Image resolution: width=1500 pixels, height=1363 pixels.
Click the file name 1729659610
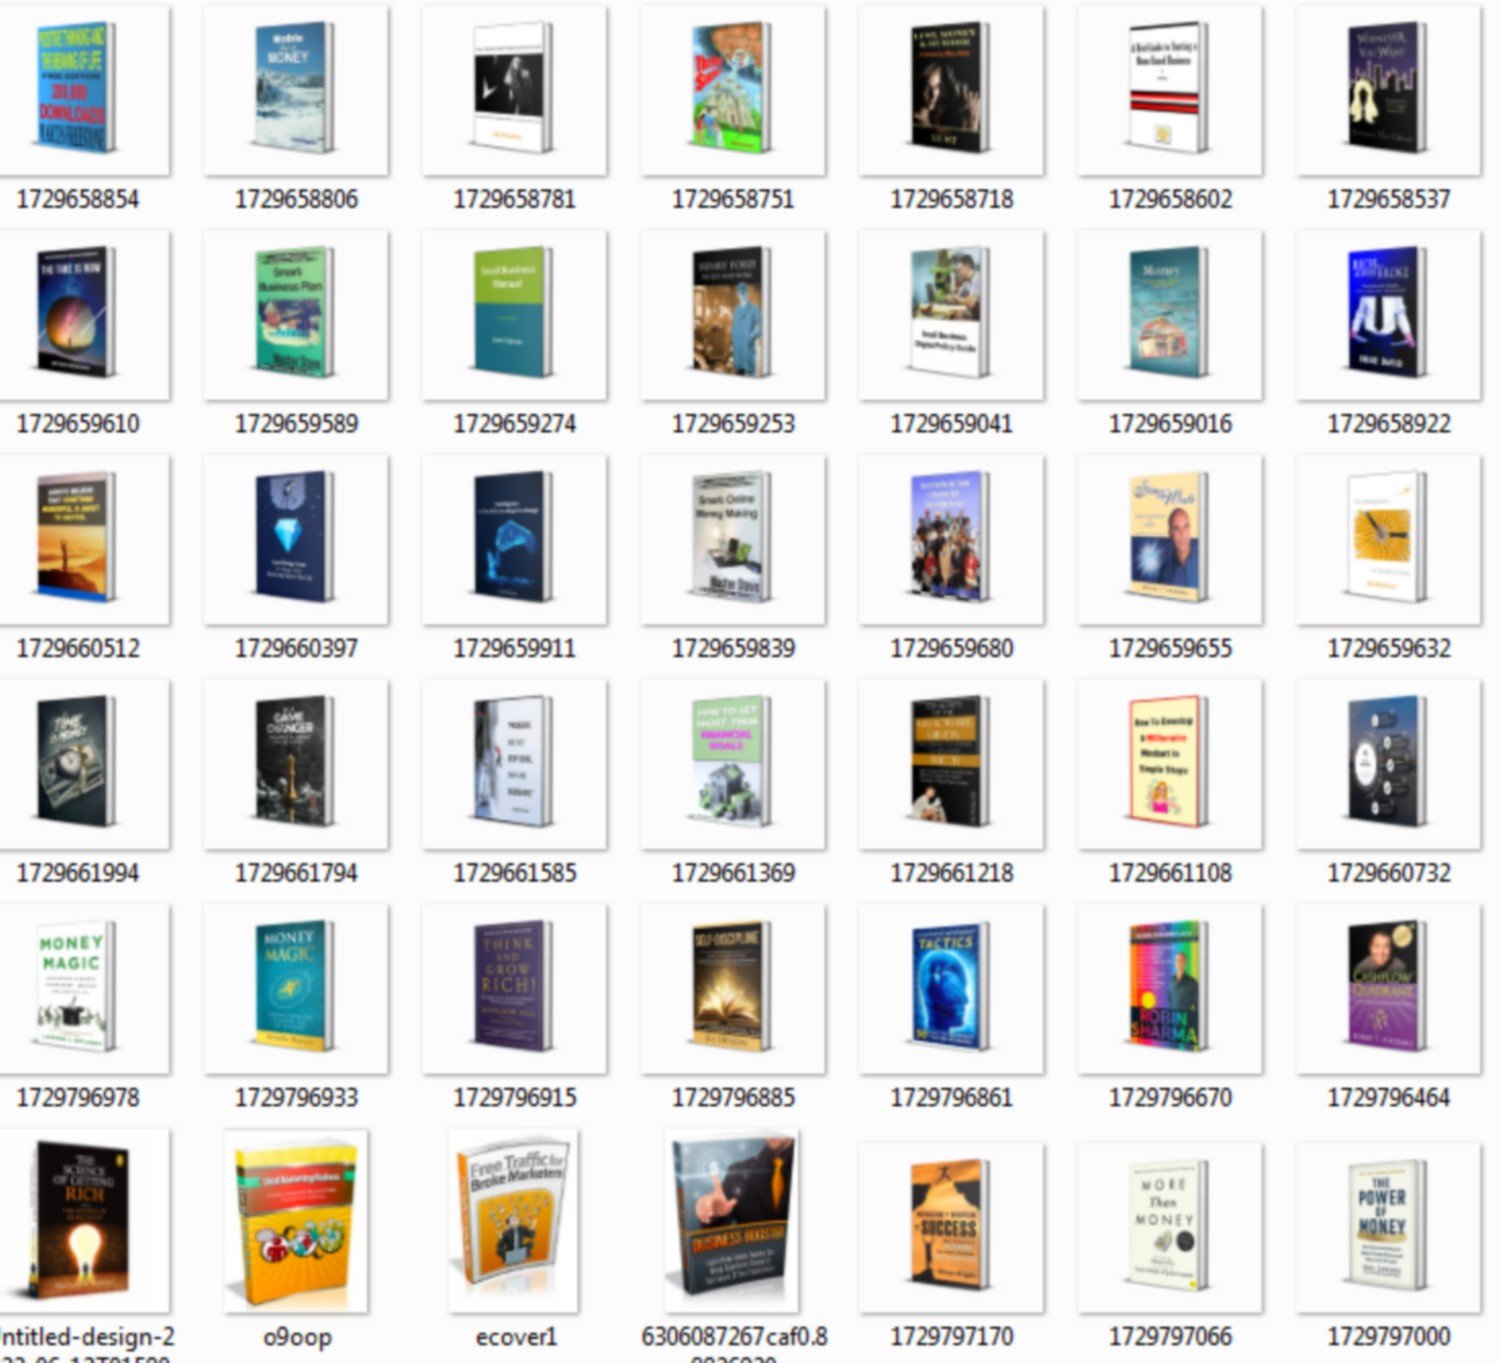[x=78, y=424]
